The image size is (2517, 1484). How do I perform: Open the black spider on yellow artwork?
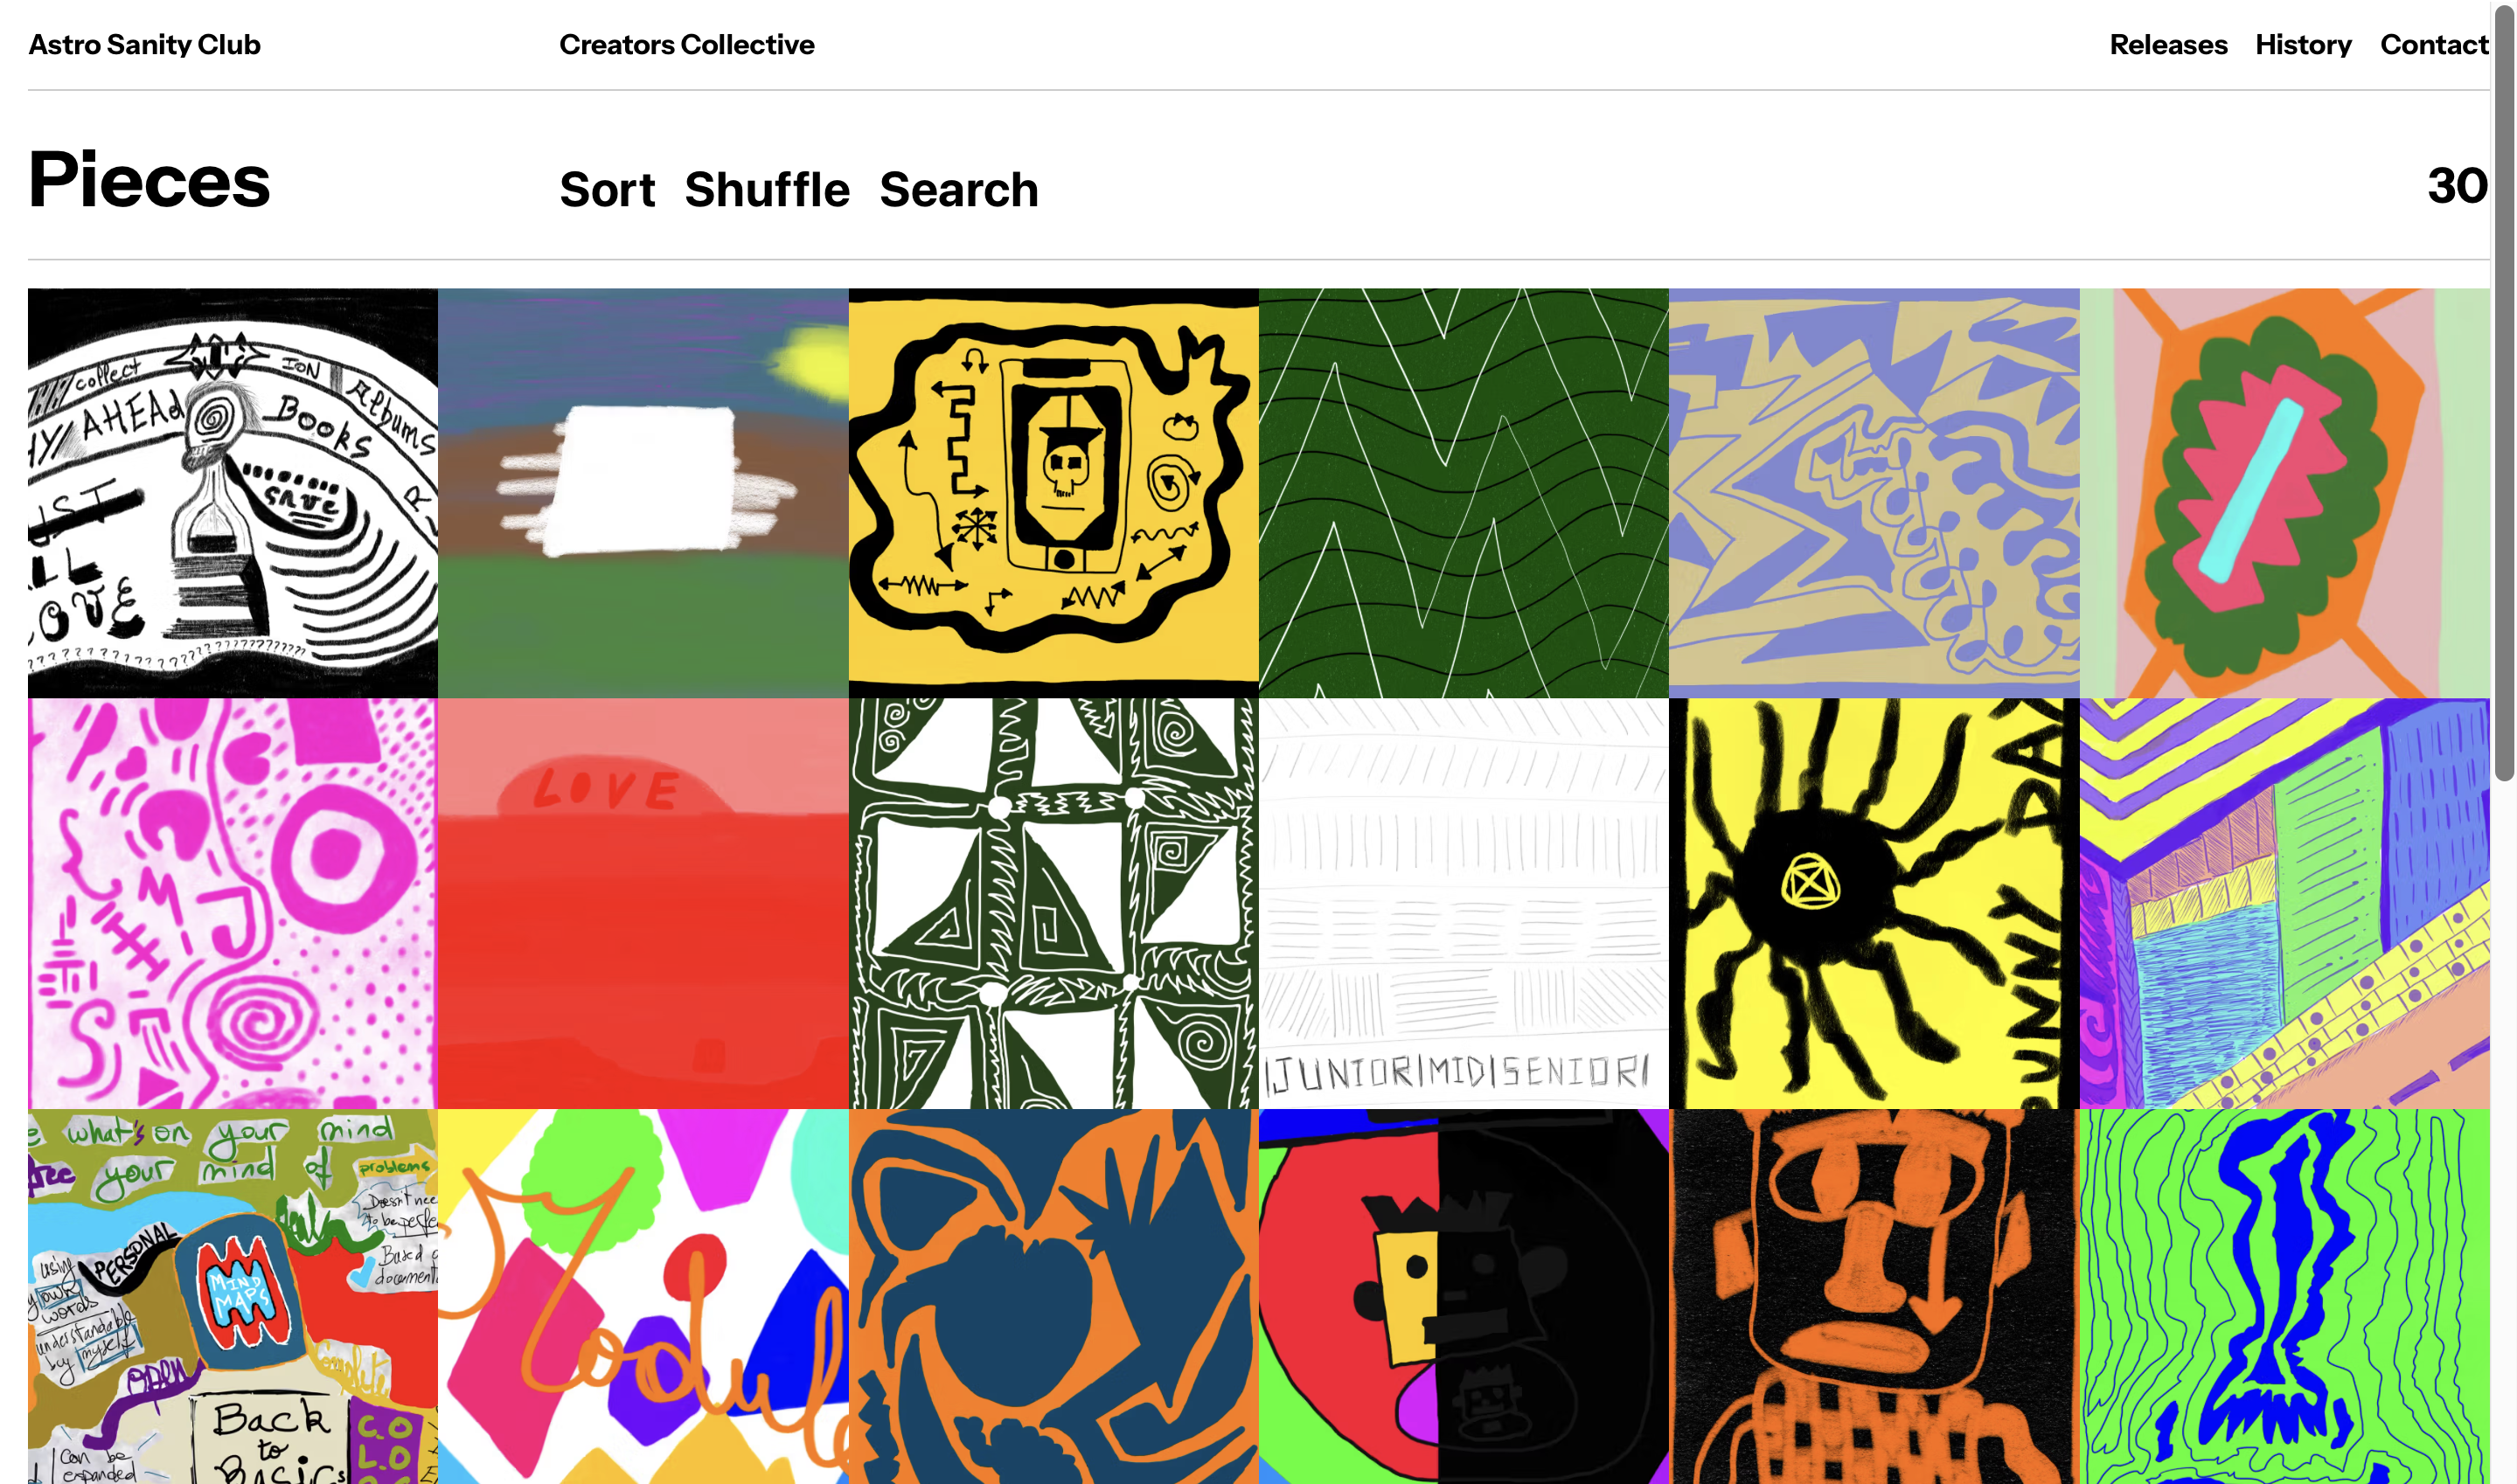[1873, 903]
